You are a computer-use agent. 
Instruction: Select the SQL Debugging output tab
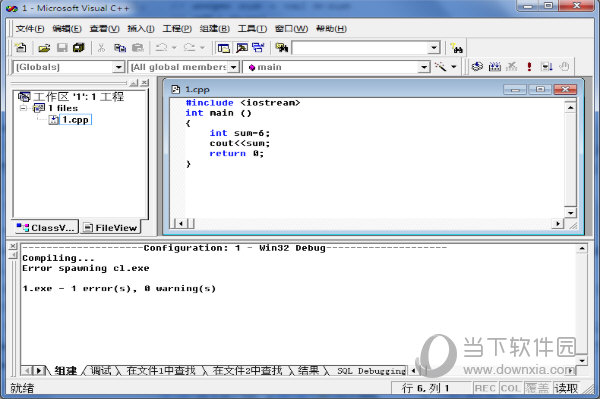[371, 371]
